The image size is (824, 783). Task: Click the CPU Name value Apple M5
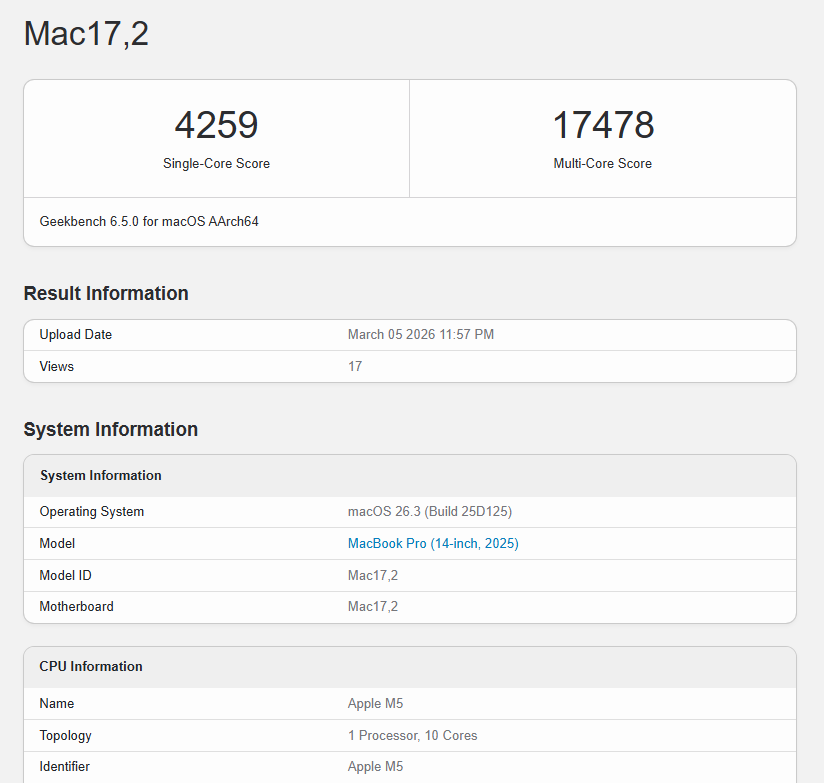[375, 703]
